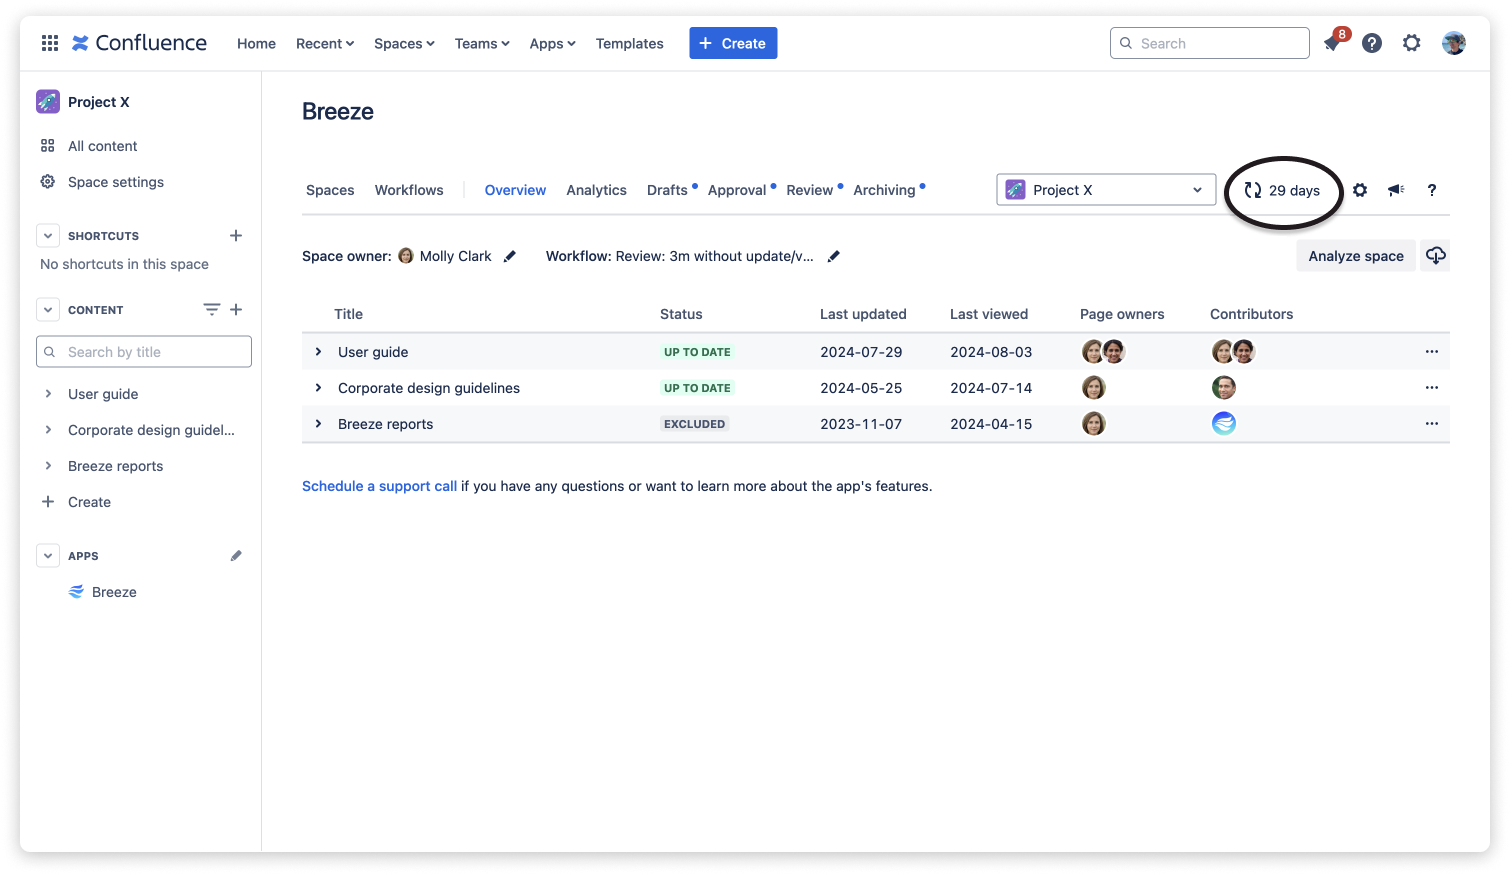Open the Project X space selector dropdown

1106,190
